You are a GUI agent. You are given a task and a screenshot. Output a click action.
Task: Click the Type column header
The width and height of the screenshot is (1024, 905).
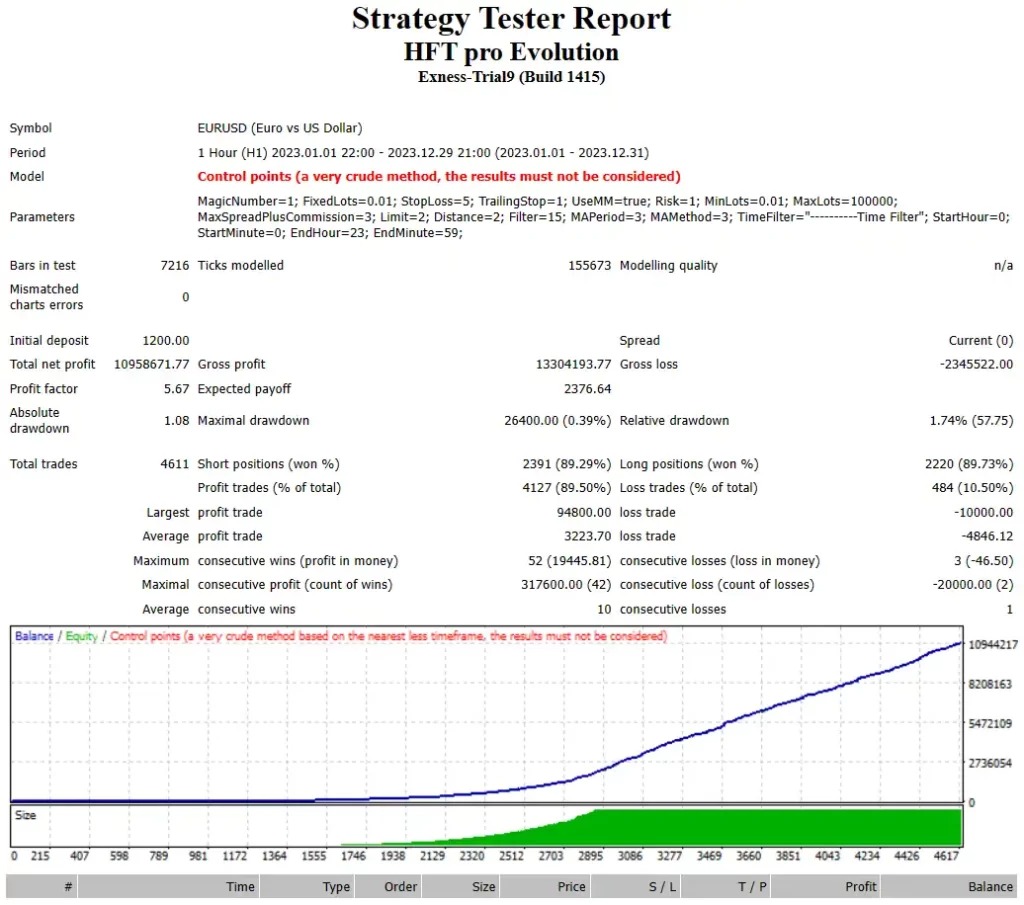coord(336,886)
